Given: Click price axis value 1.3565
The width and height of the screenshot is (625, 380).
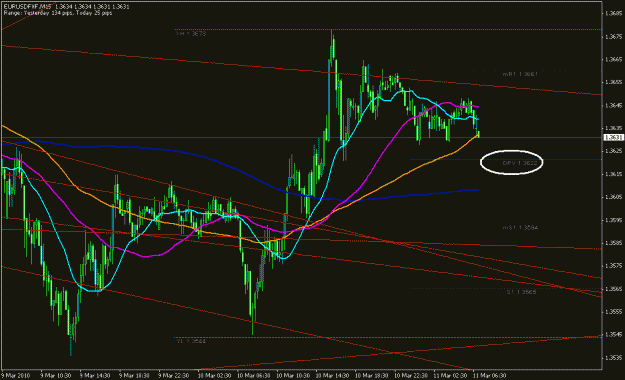Looking at the screenshot, I should [x=613, y=289].
